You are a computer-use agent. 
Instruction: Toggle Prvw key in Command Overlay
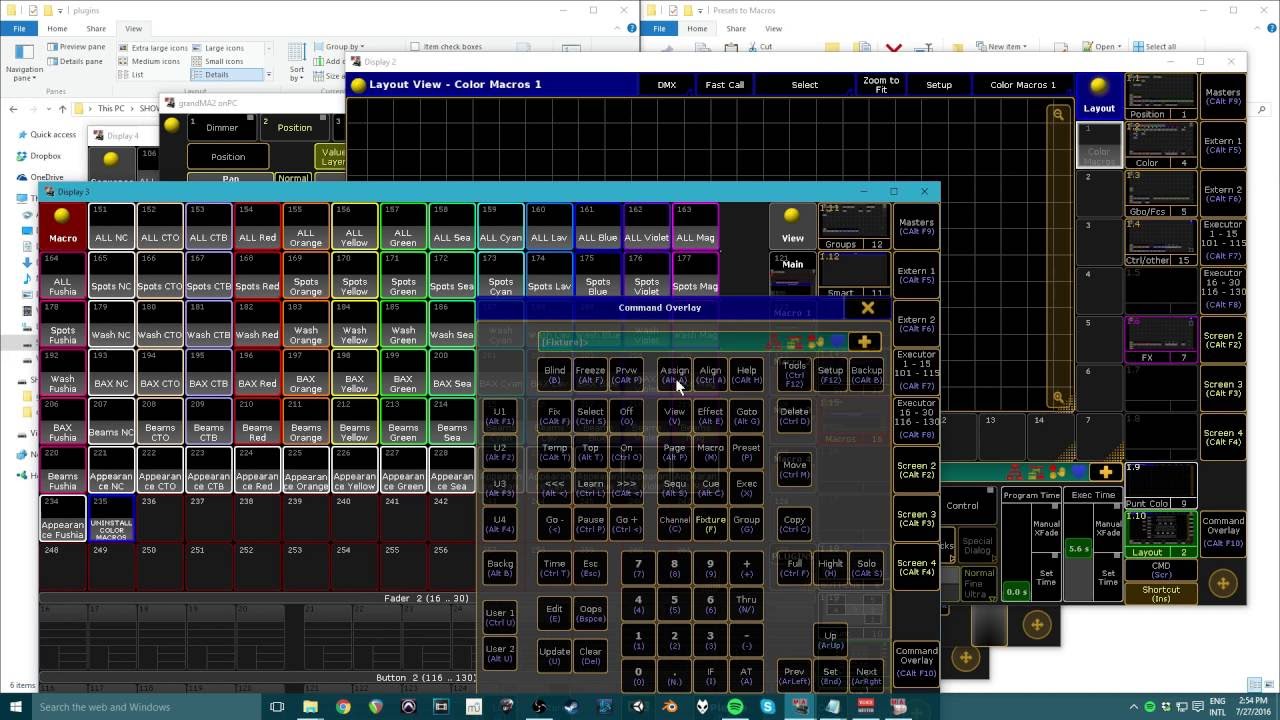(x=626, y=375)
